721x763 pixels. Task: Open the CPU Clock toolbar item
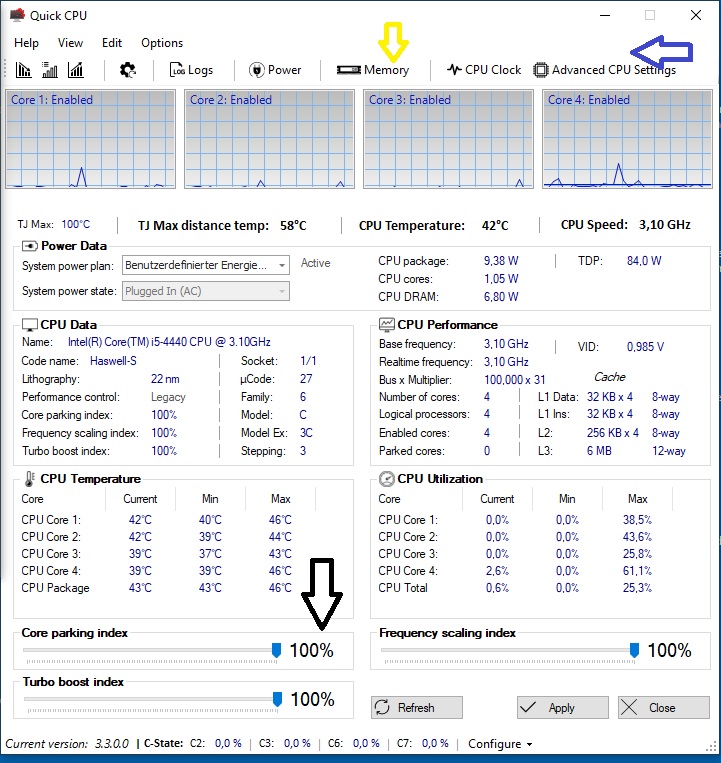click(x=484, y=70)
